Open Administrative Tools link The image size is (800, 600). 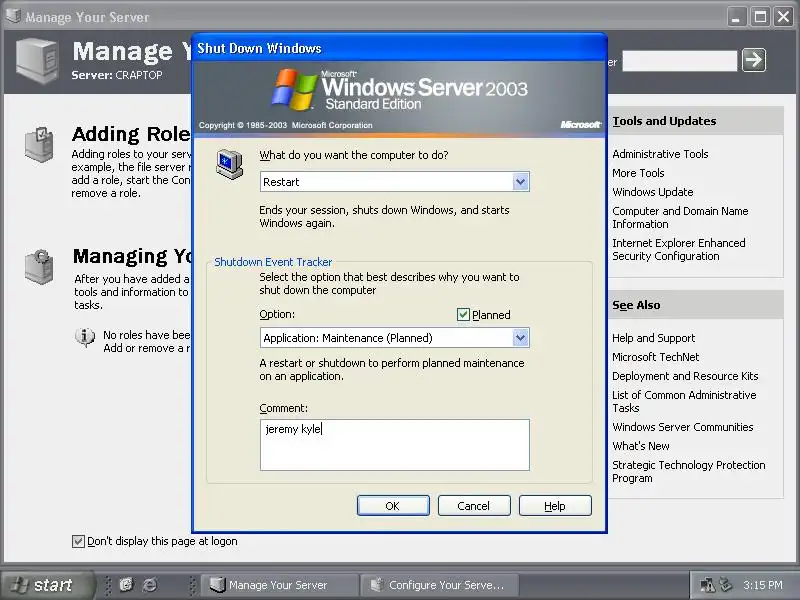tap(660, 154)
